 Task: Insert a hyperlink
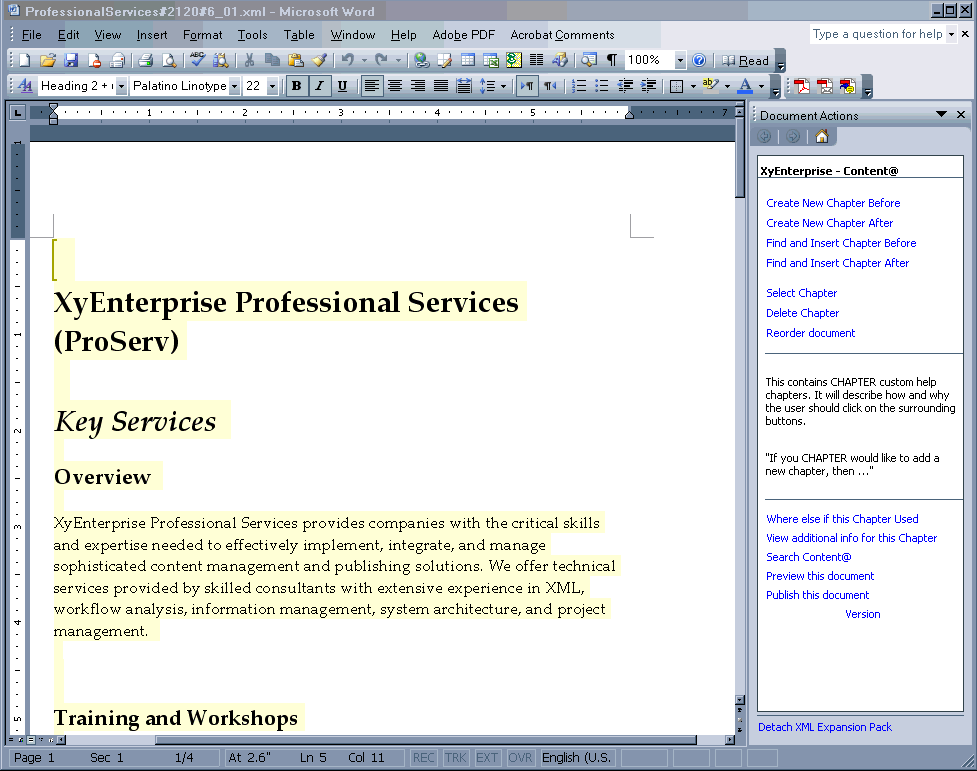(x=422, y=60)
